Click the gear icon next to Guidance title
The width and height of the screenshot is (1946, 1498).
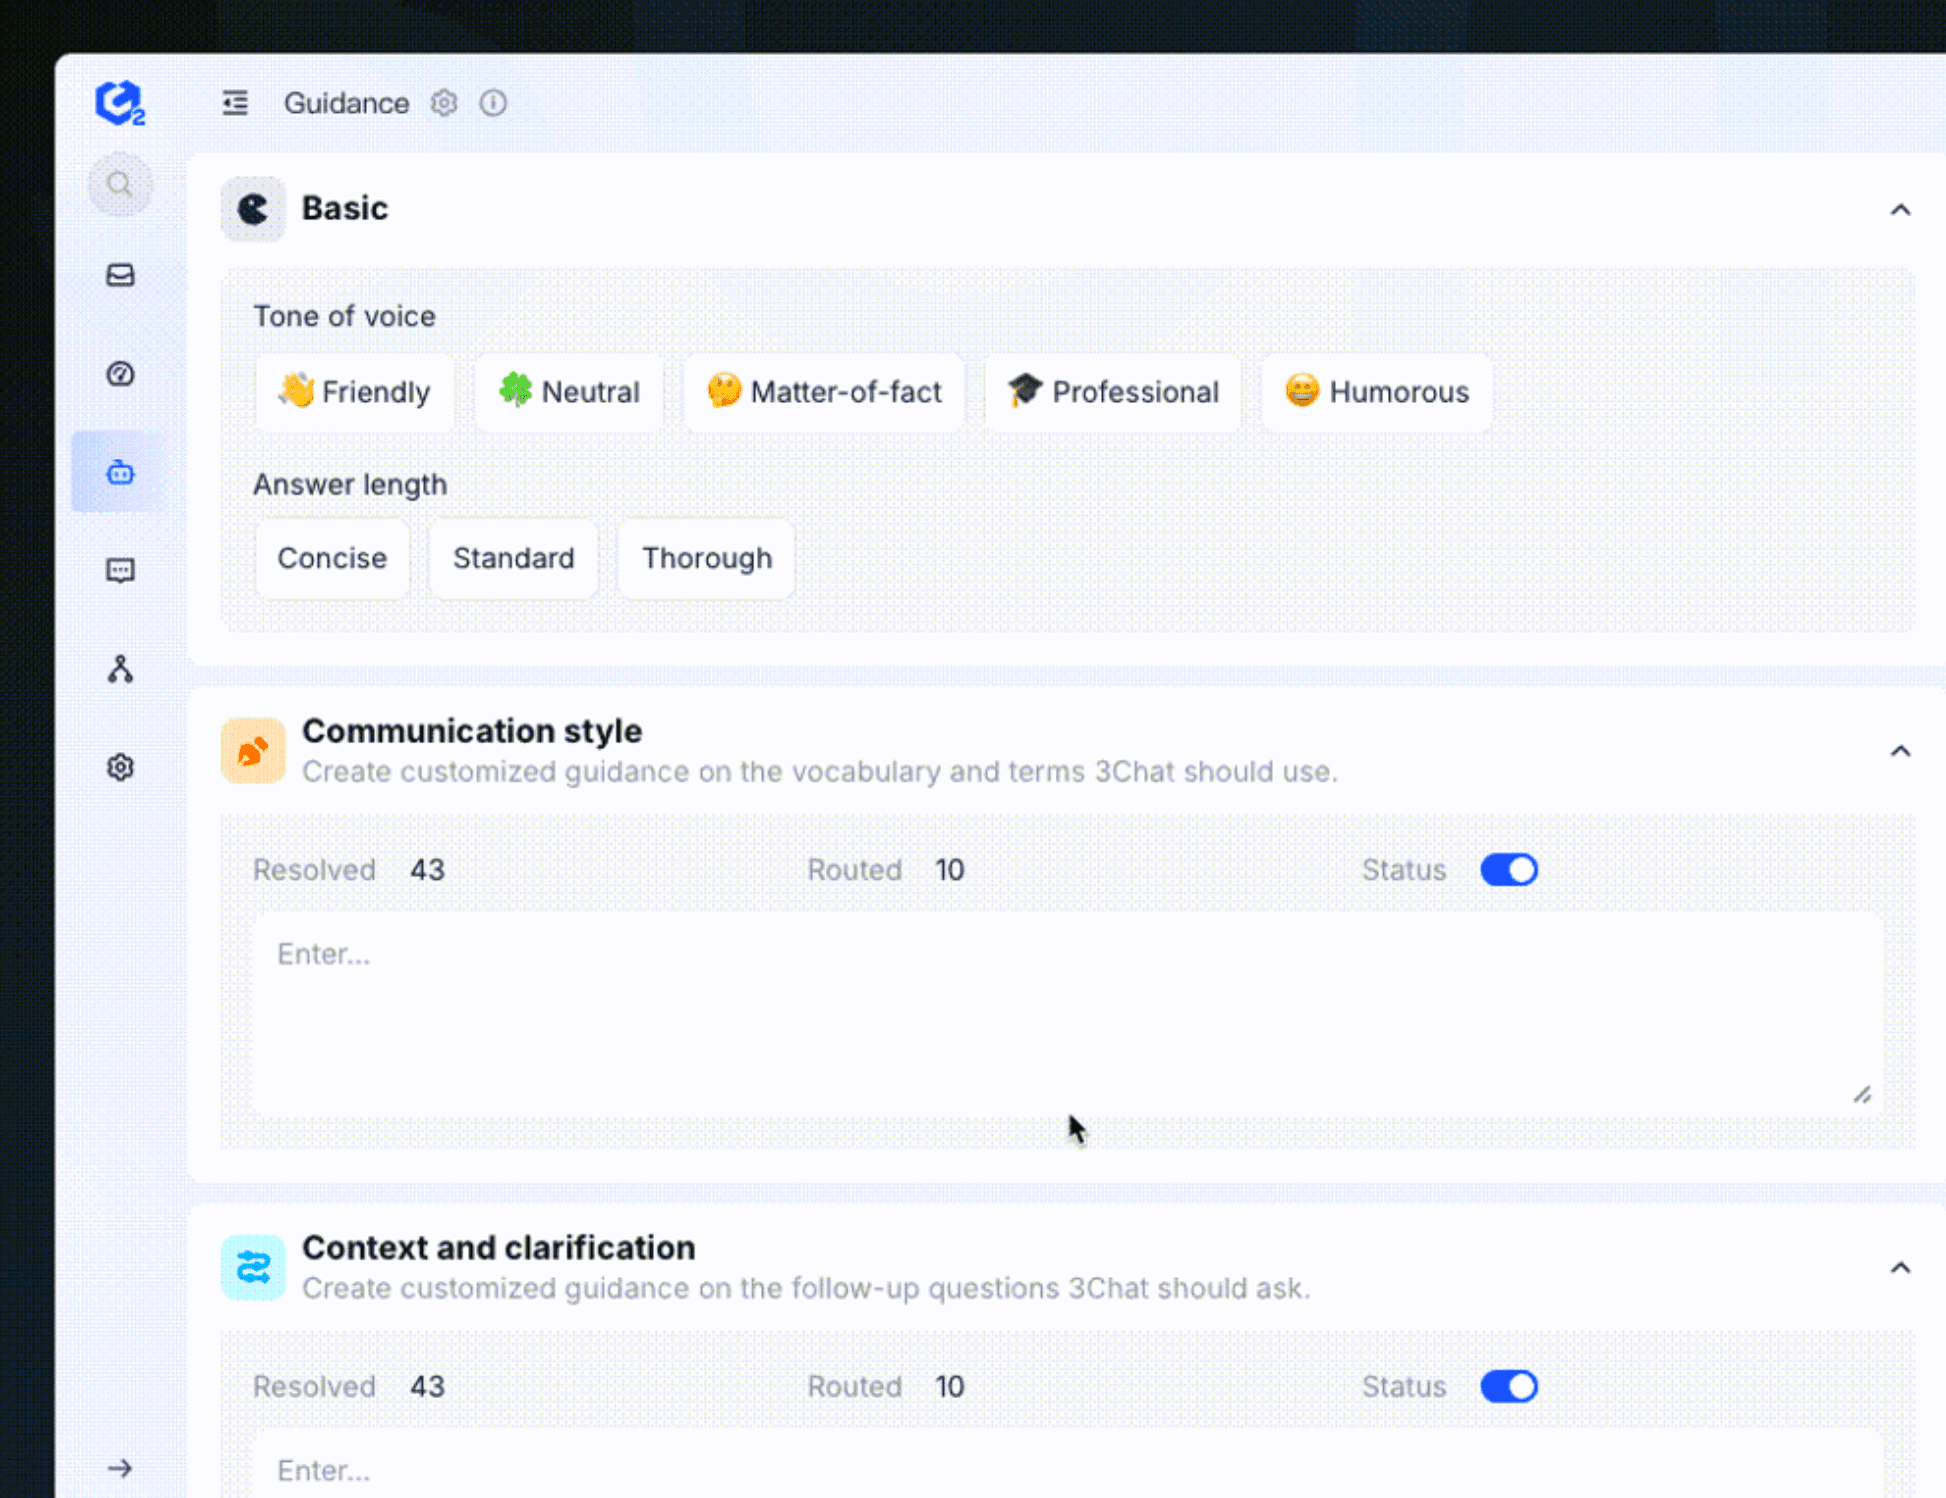click(444, 103)
